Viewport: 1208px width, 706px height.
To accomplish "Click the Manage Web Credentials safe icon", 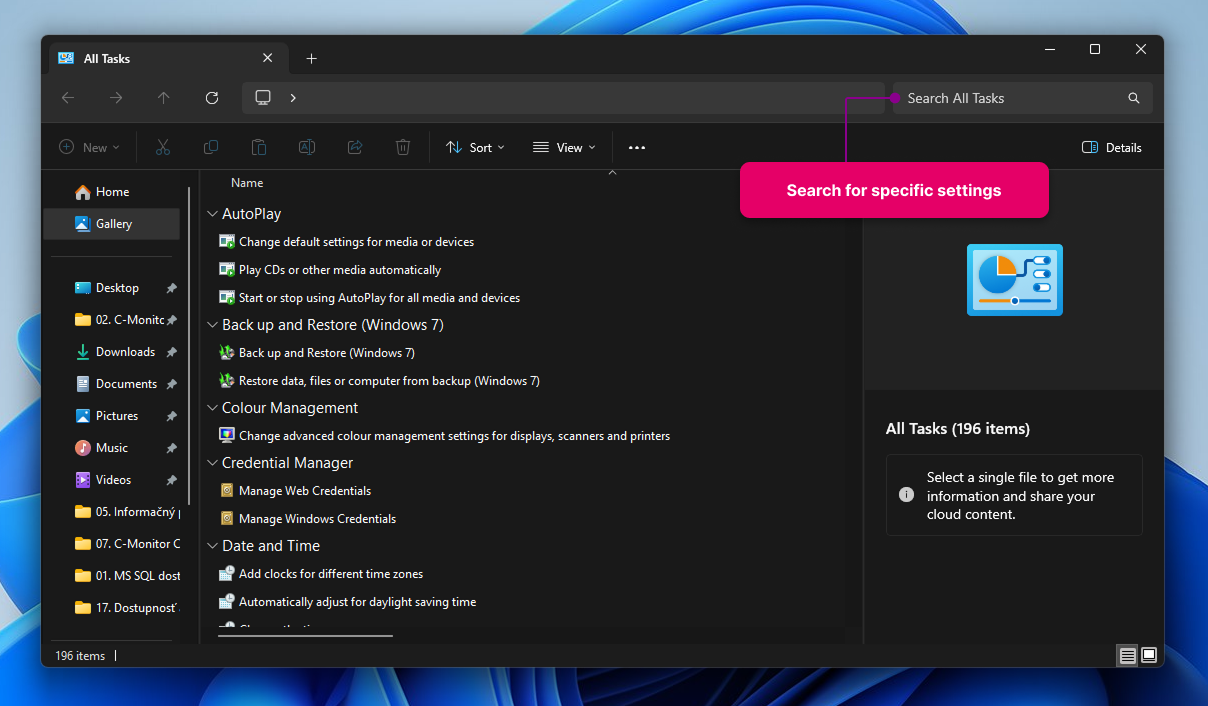I will point(227,491).
